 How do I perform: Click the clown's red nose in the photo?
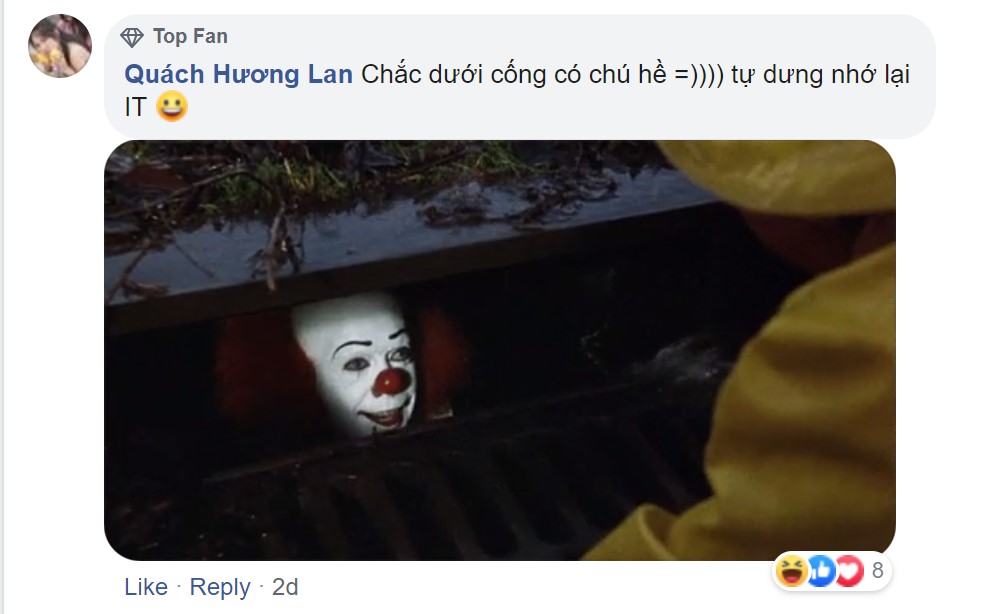(x=391, y=382)
